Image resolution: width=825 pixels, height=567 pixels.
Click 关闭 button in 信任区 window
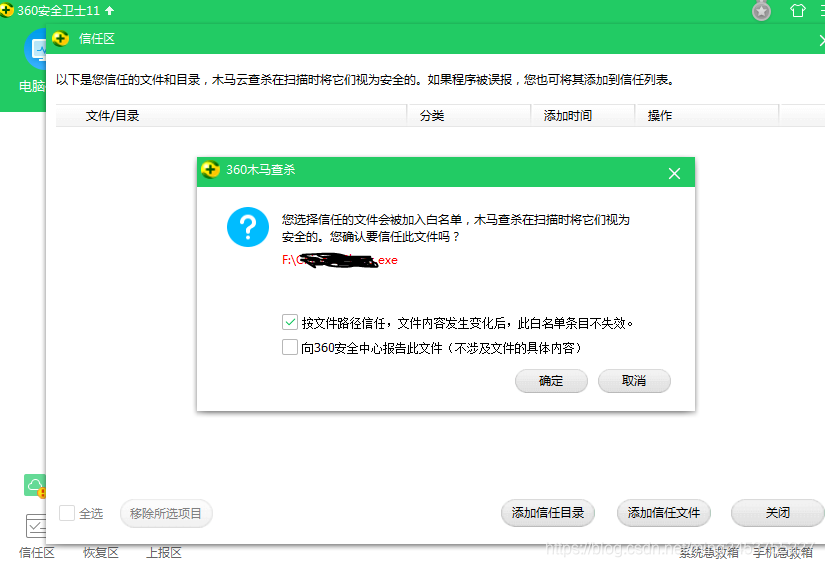(778, 513)
